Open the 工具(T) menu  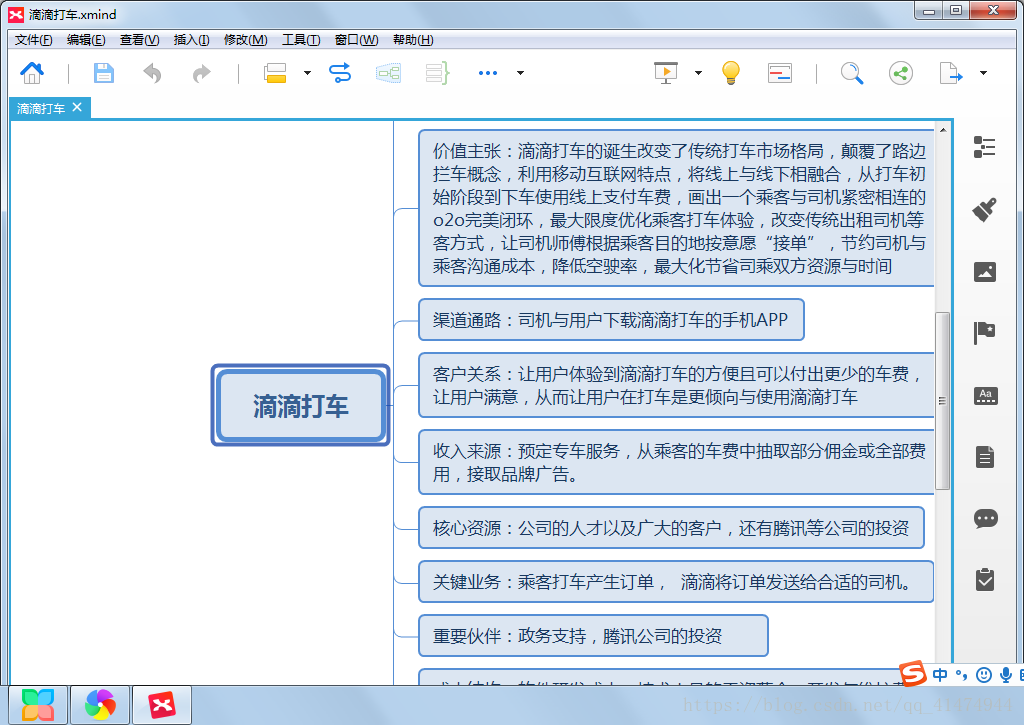[x=301, y=40]
